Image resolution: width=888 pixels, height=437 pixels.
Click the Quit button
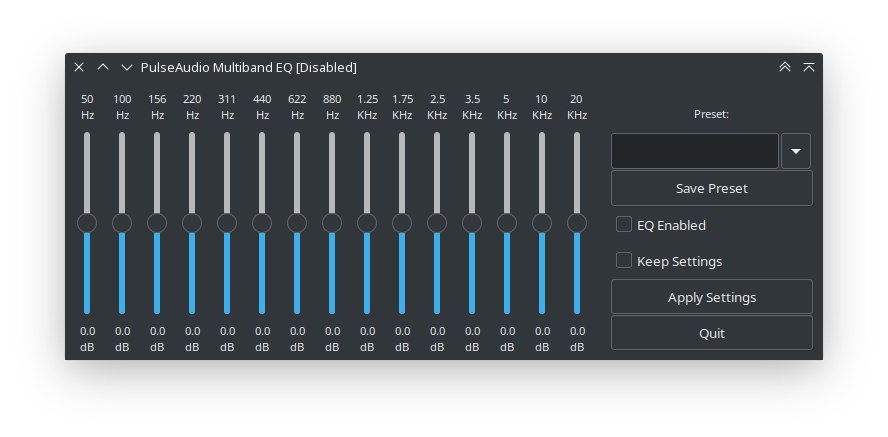(x=711, y=333)
